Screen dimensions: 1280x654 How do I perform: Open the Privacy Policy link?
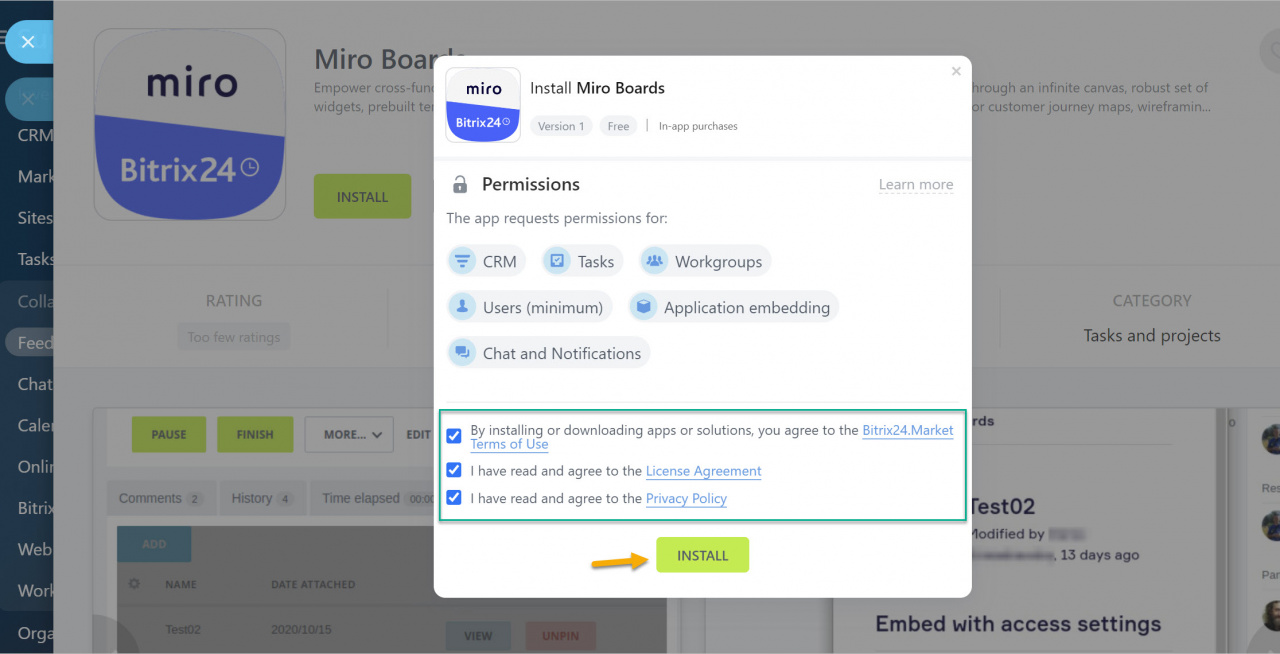[x=686, y=498]
